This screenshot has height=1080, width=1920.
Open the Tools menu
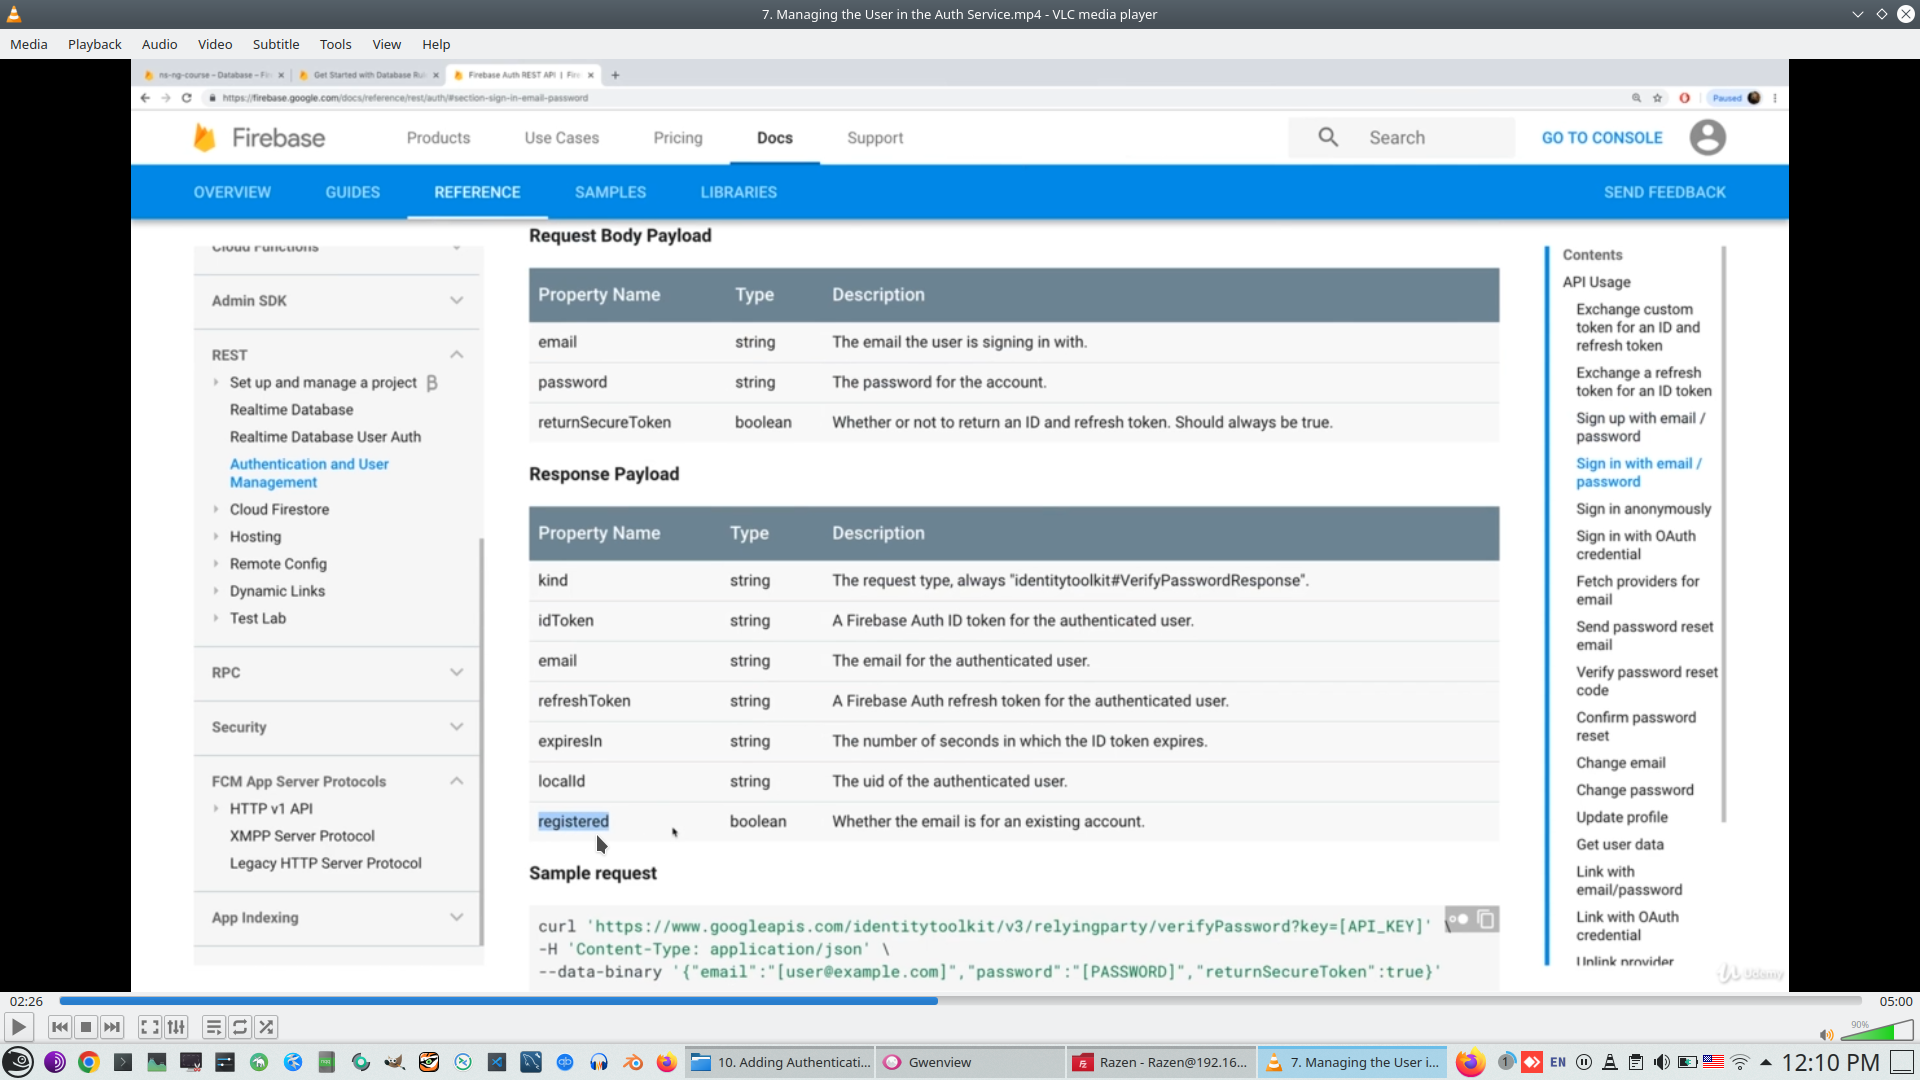point(335,44)
